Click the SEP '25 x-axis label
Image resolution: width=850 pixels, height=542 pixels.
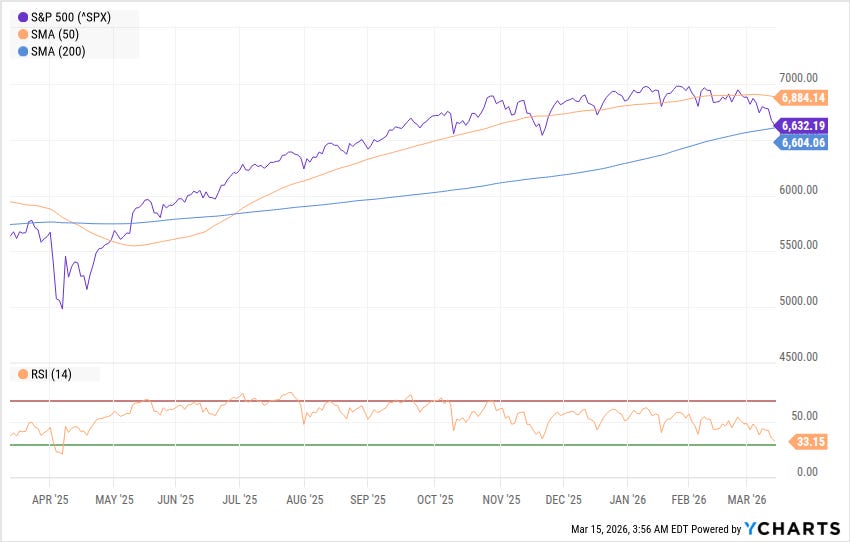[x=368, y=500]
